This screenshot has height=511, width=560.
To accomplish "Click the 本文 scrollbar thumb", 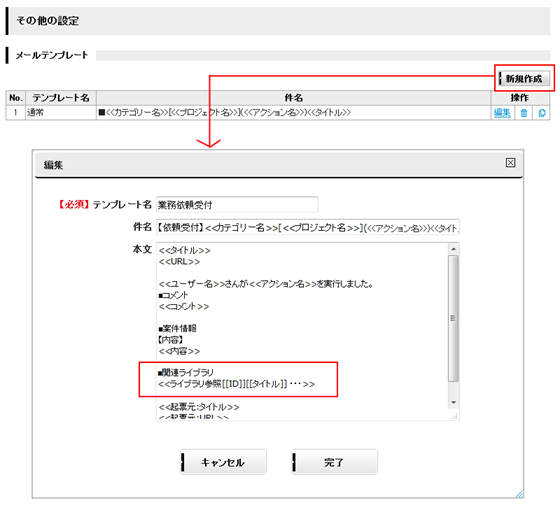I will 454,318.
